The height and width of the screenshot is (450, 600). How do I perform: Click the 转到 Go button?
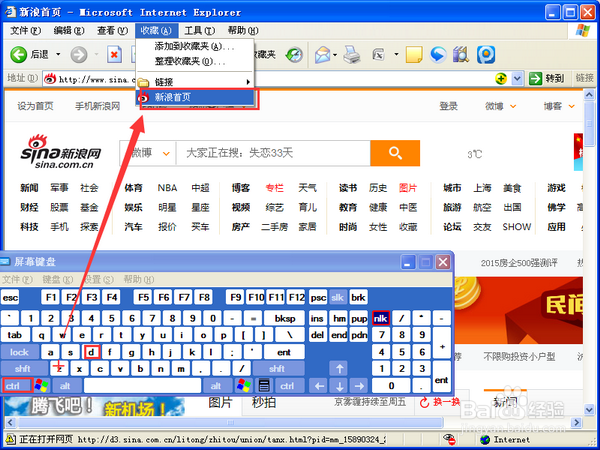click(548, 79)
